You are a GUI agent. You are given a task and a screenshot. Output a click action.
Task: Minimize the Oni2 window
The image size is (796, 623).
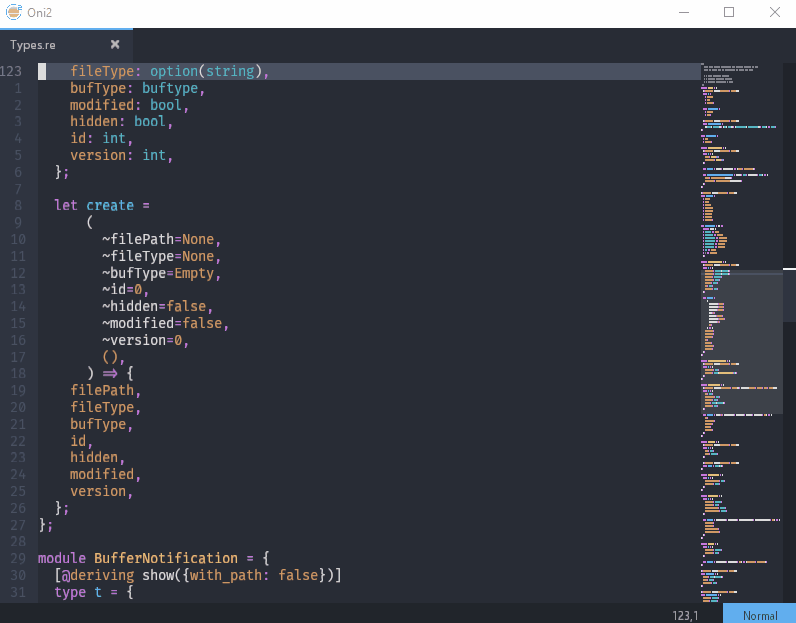coord(684,12)
